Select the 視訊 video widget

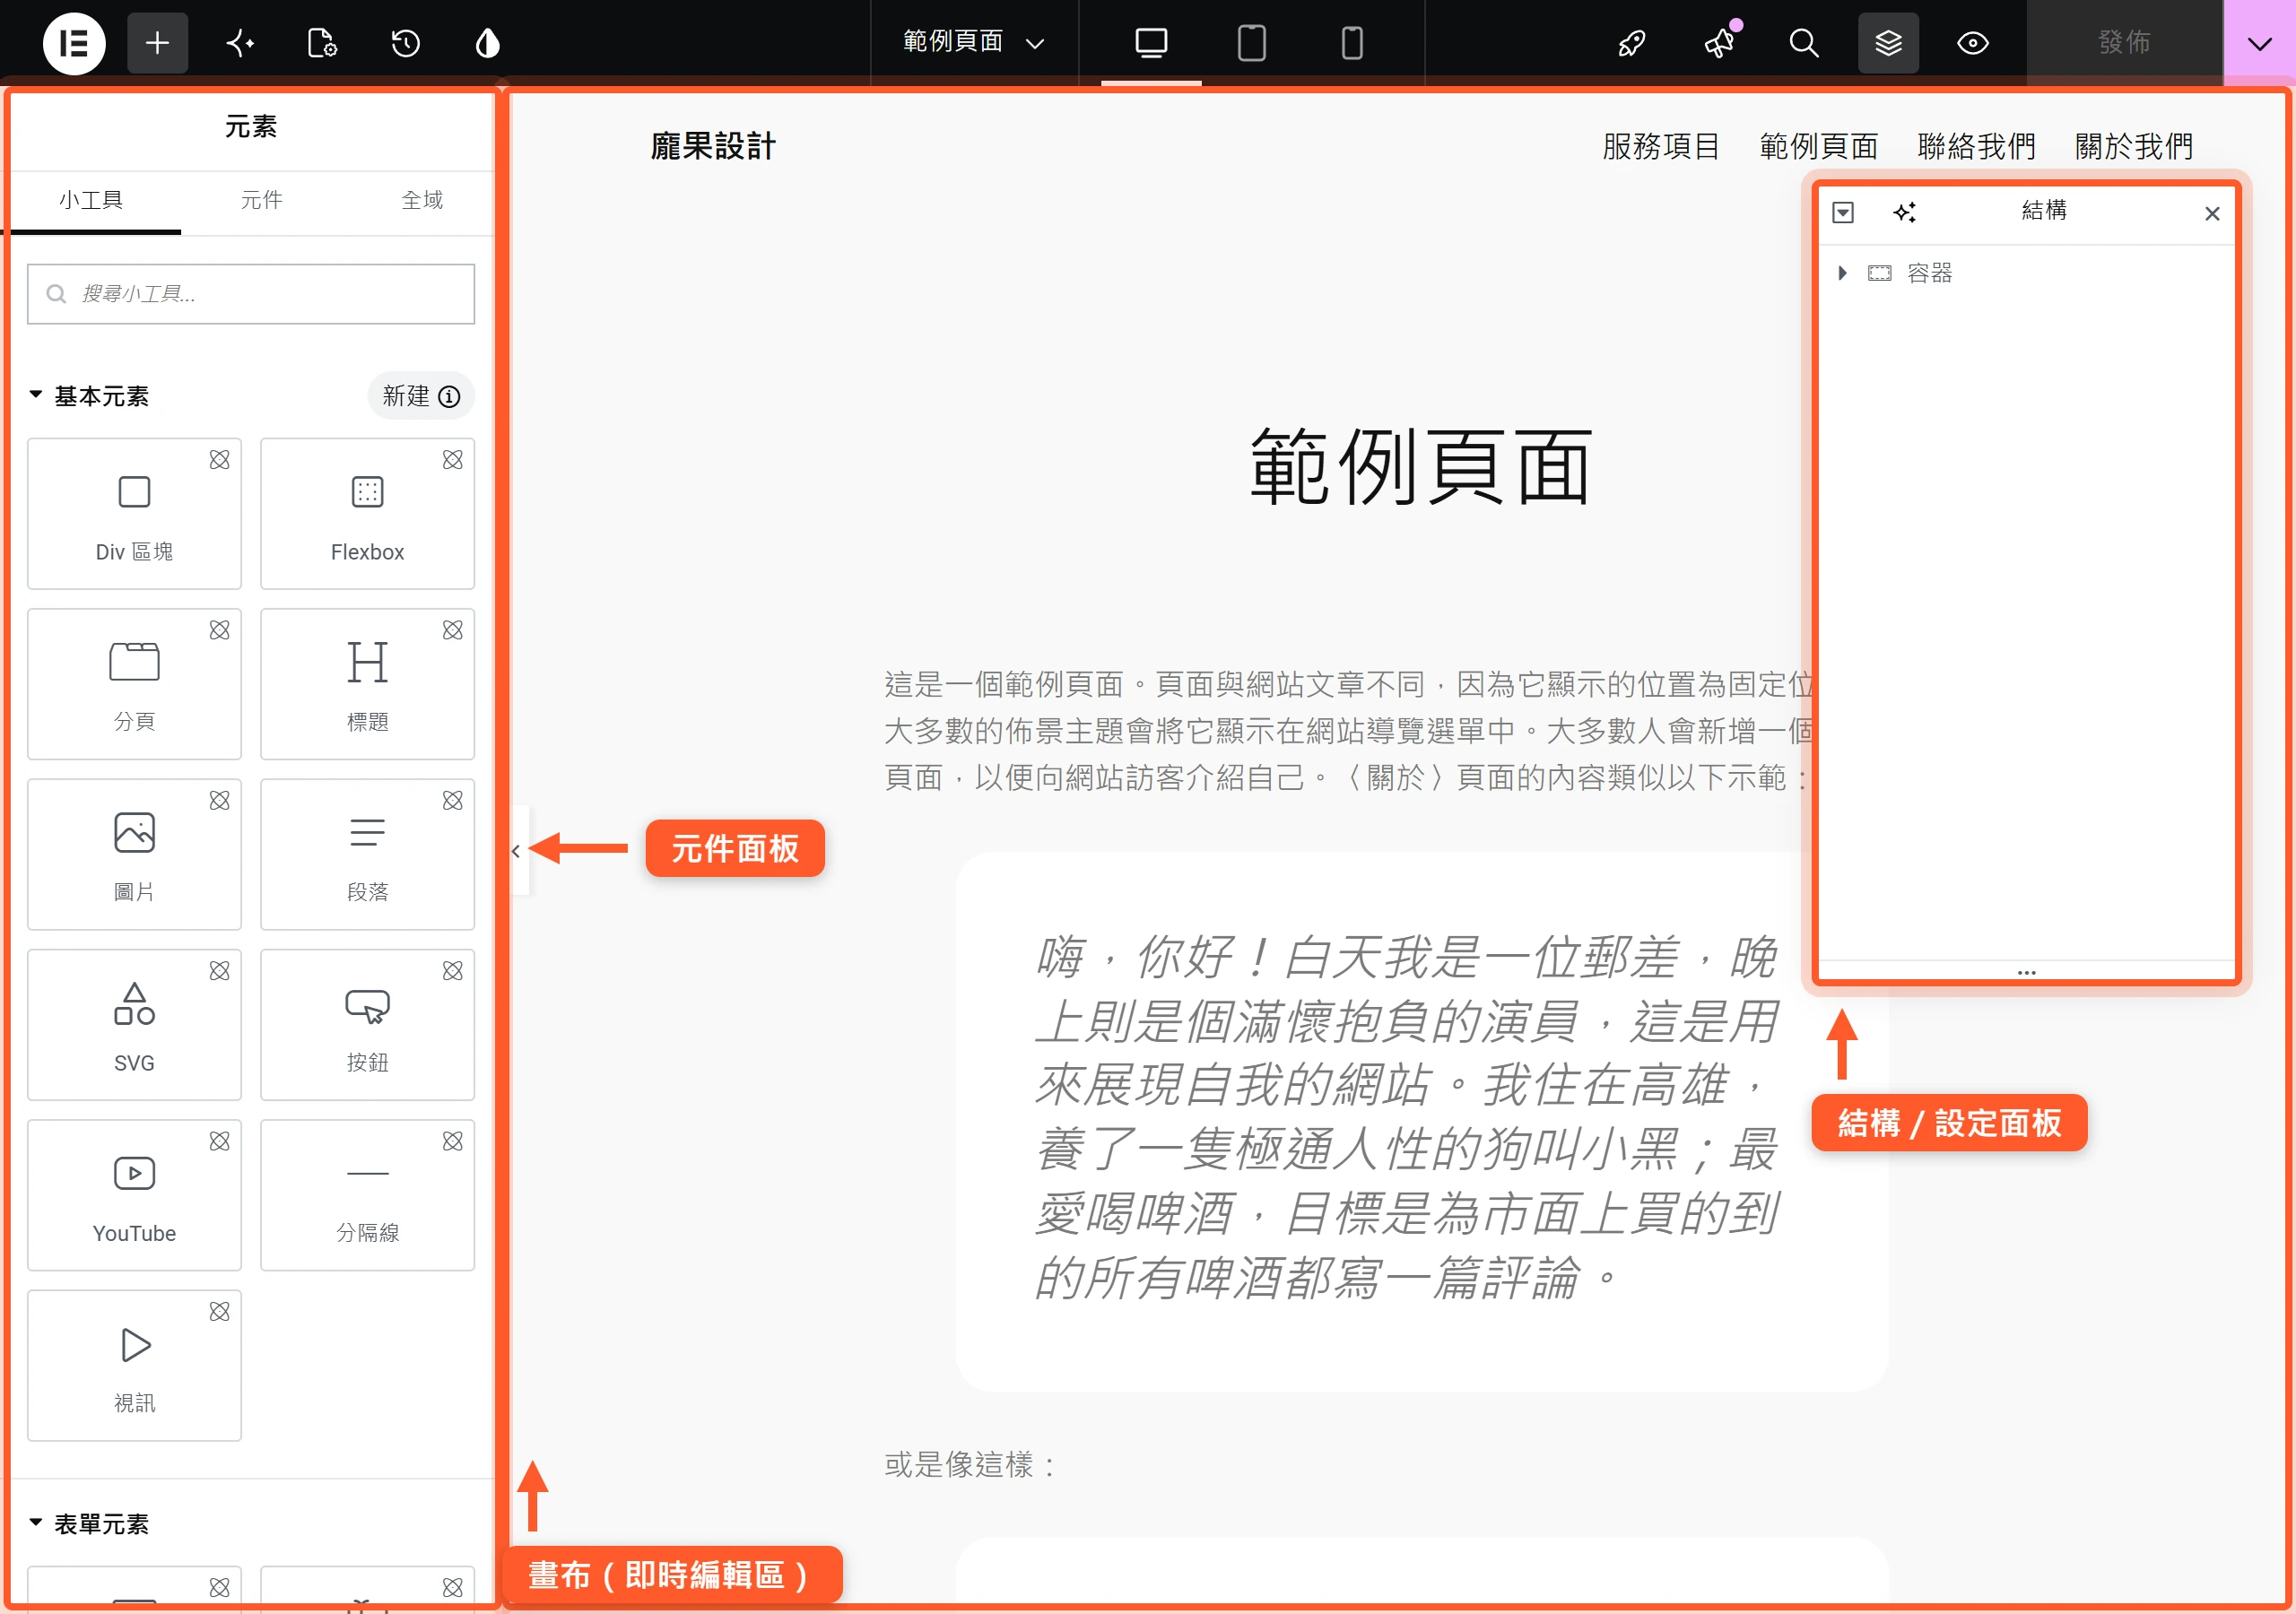[x=134, y=1365]
